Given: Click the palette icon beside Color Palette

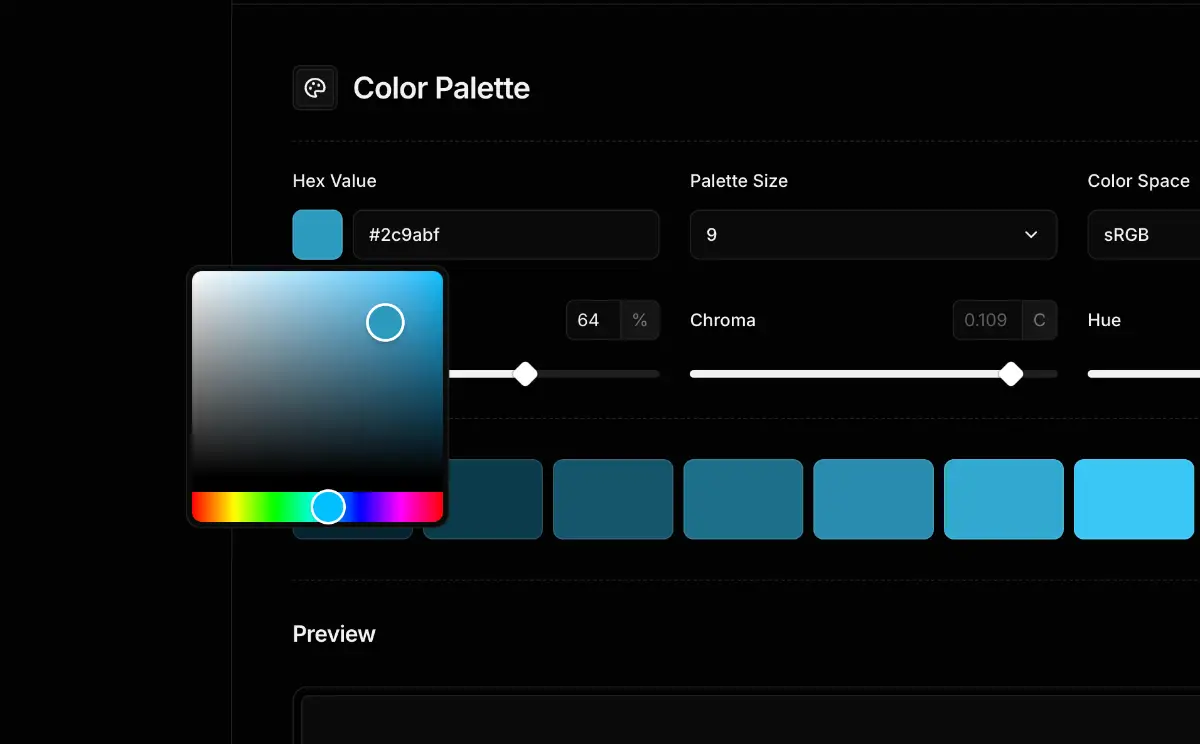Looking at the screenshot, I should 315,88.
